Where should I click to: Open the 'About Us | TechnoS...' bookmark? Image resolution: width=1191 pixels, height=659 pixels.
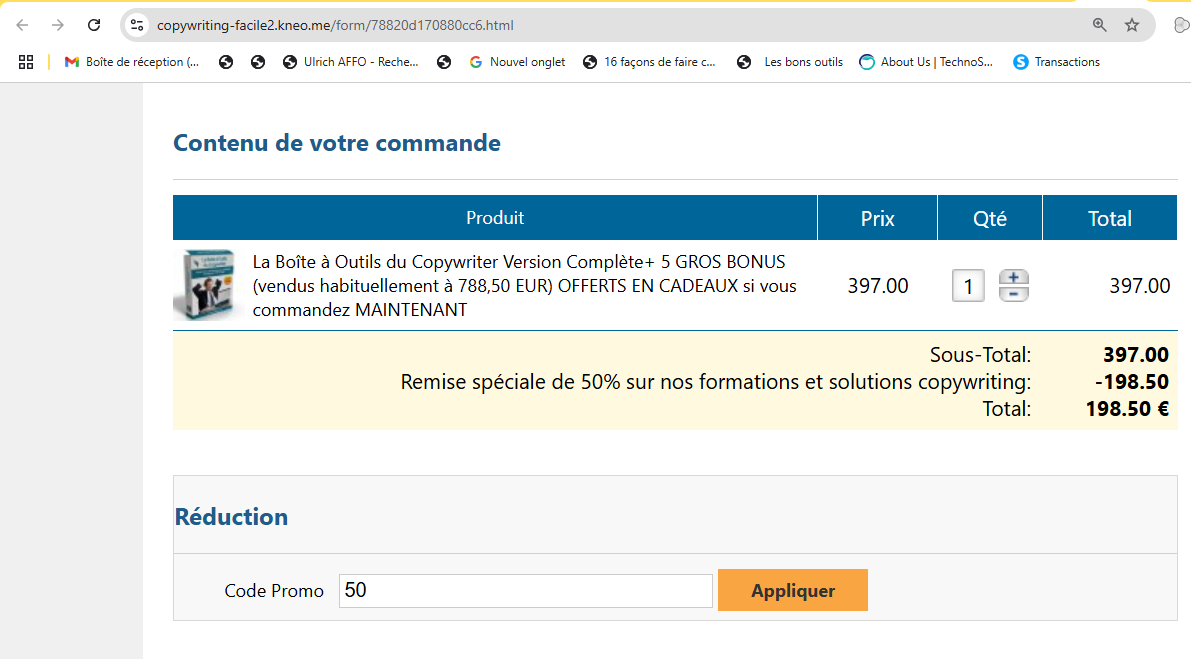tap(926, 62)
